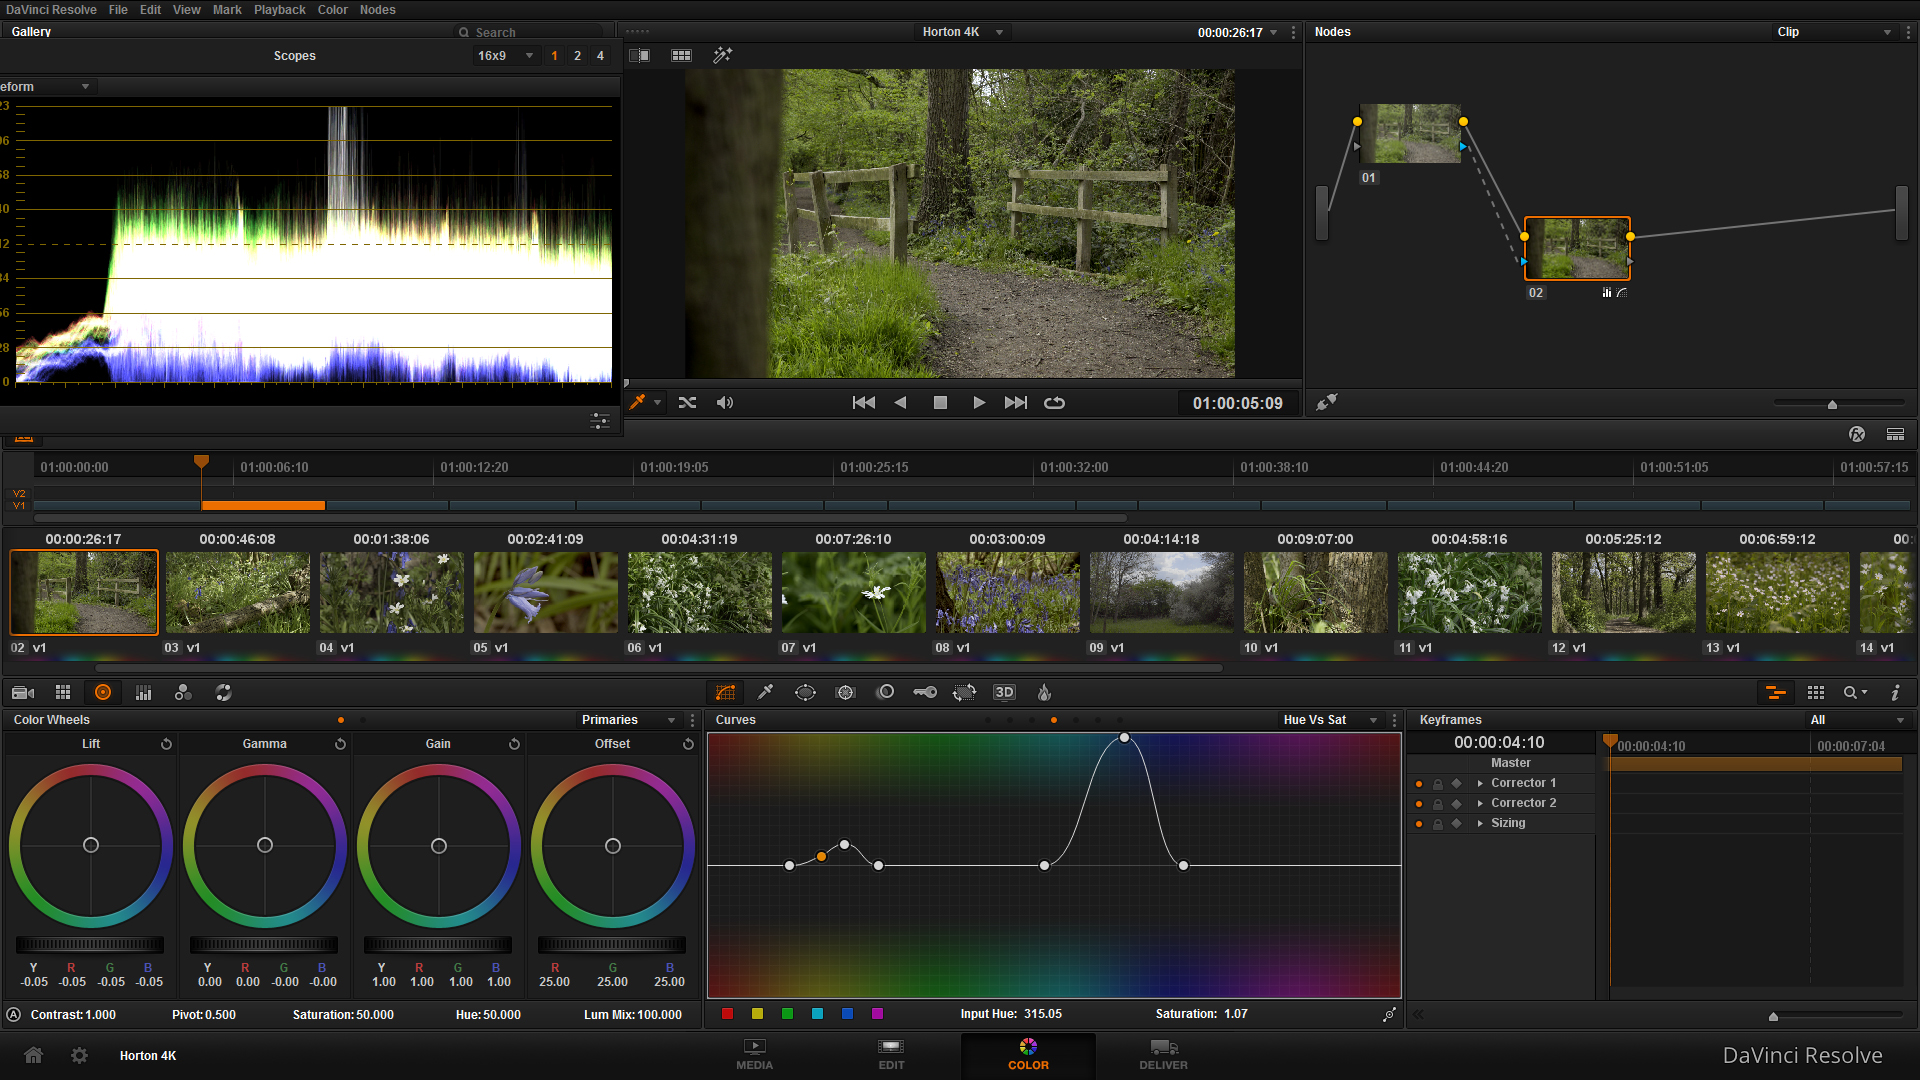Select the red hue swatch below curves

(x=727, y=1014)
